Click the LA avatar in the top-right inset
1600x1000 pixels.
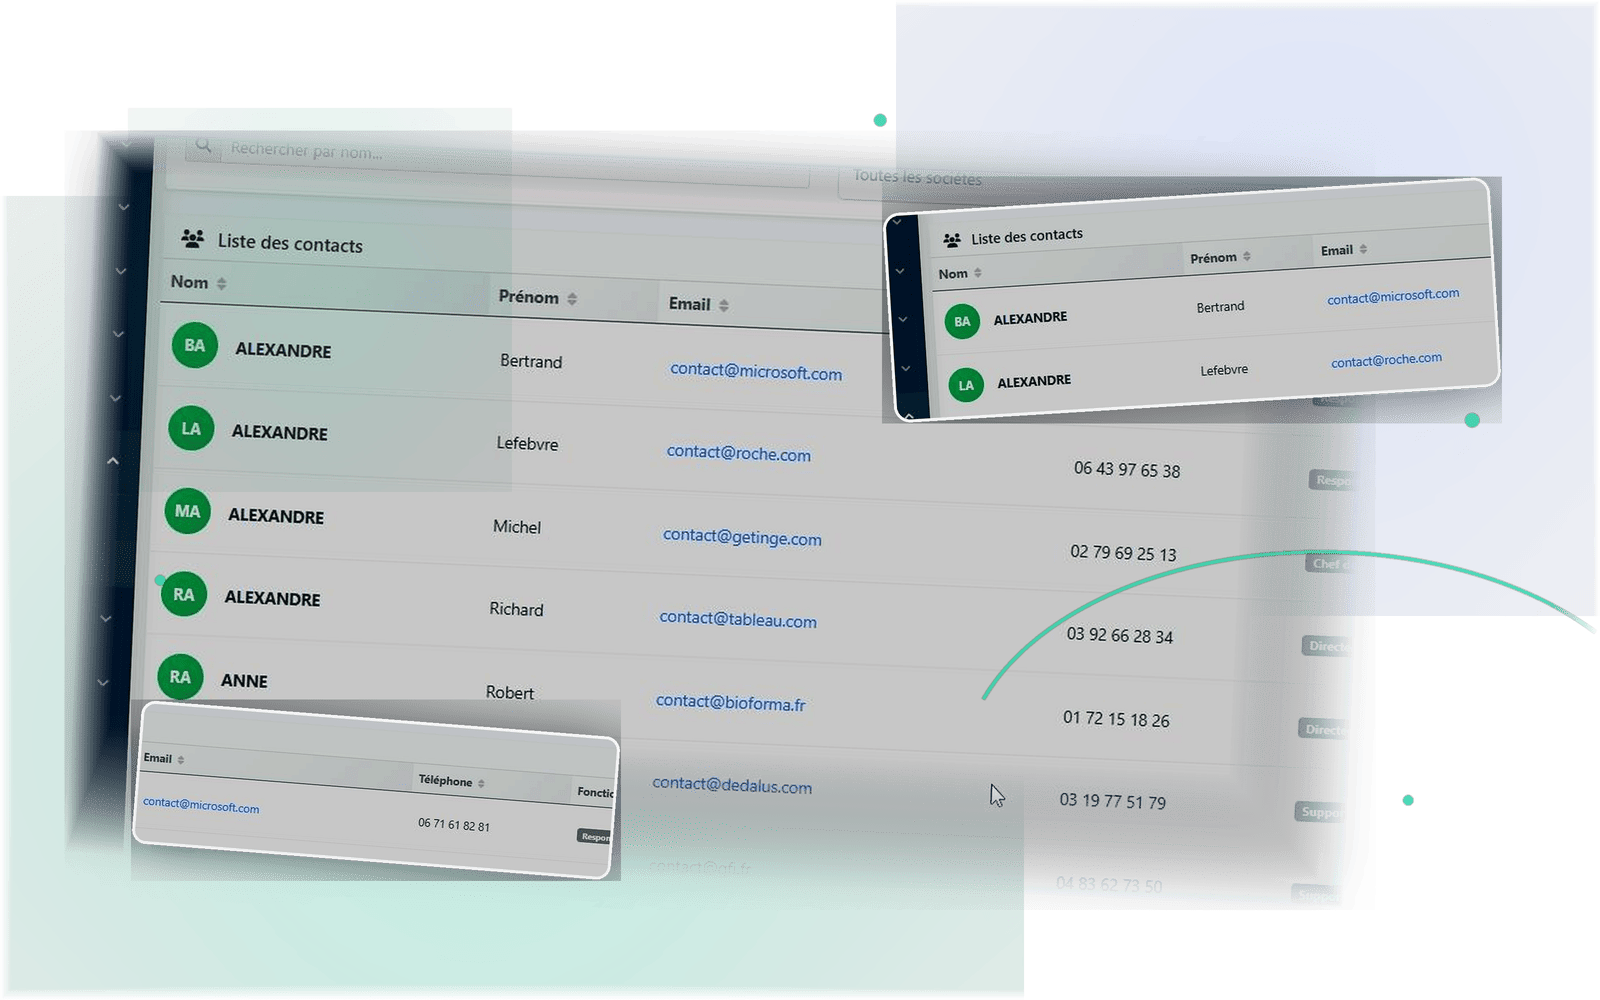point(966,385)
